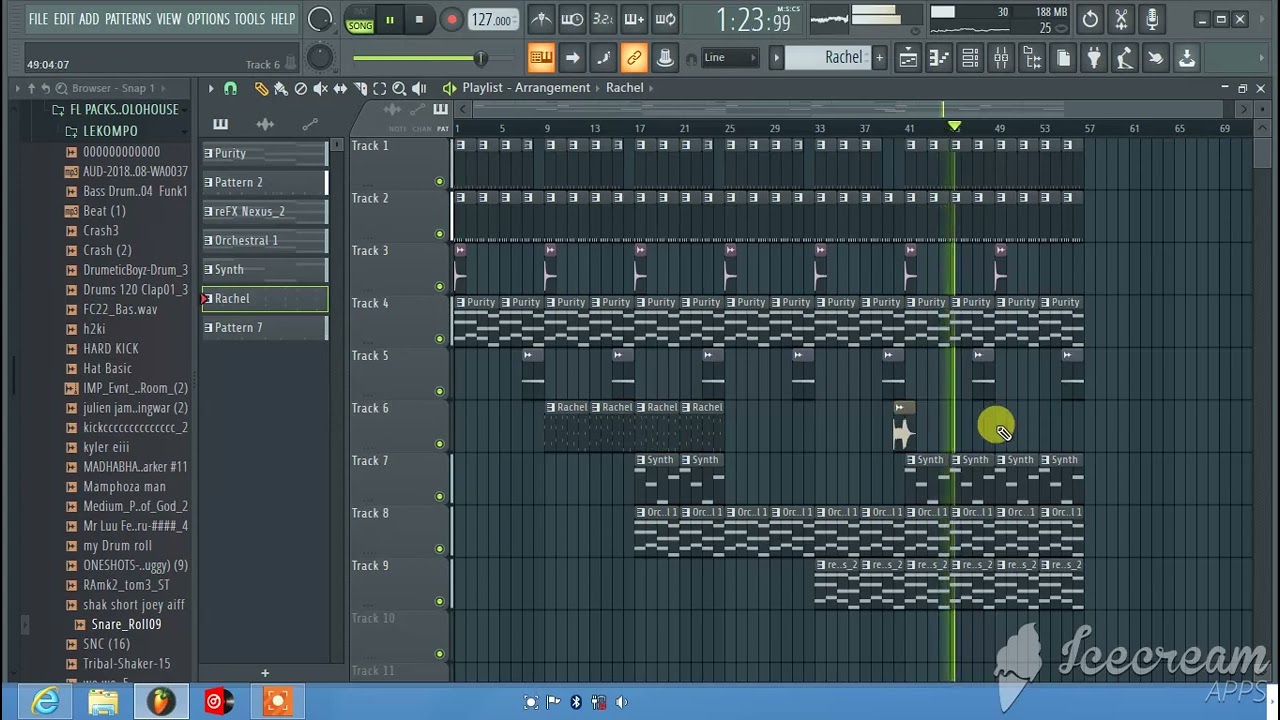Viewport: 1280px width, 720px height.
Task: Open the OPTIONS menu
Action: click(208, 19)
